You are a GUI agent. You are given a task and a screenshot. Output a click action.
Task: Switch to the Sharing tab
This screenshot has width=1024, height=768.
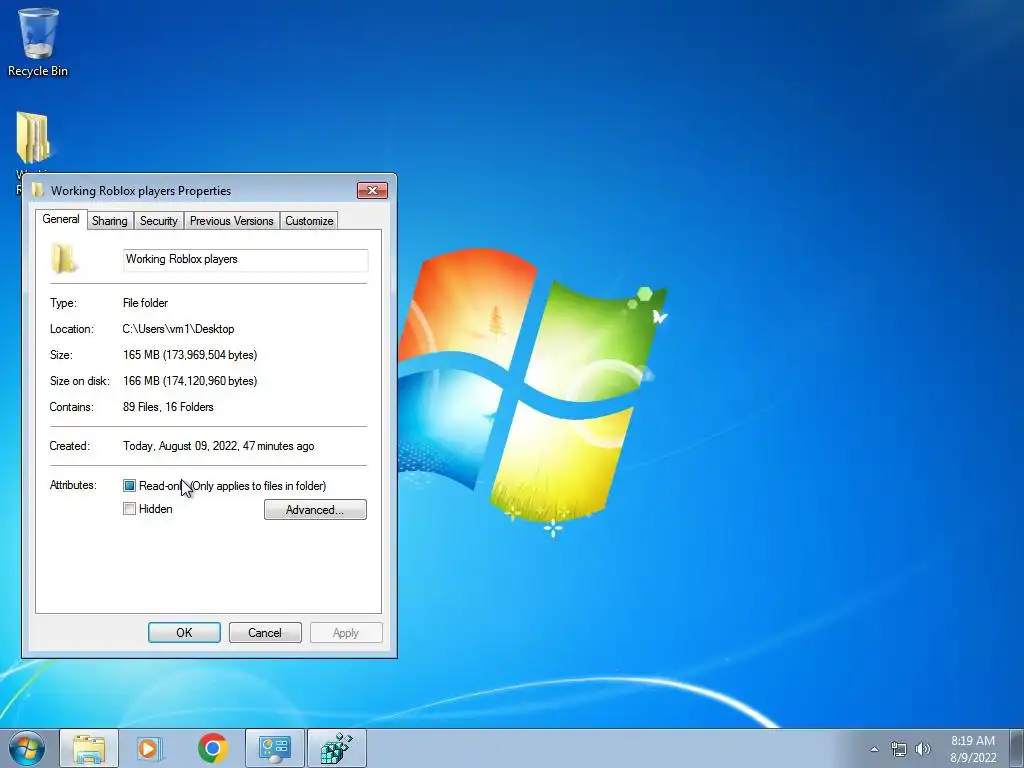coord(110,221)
